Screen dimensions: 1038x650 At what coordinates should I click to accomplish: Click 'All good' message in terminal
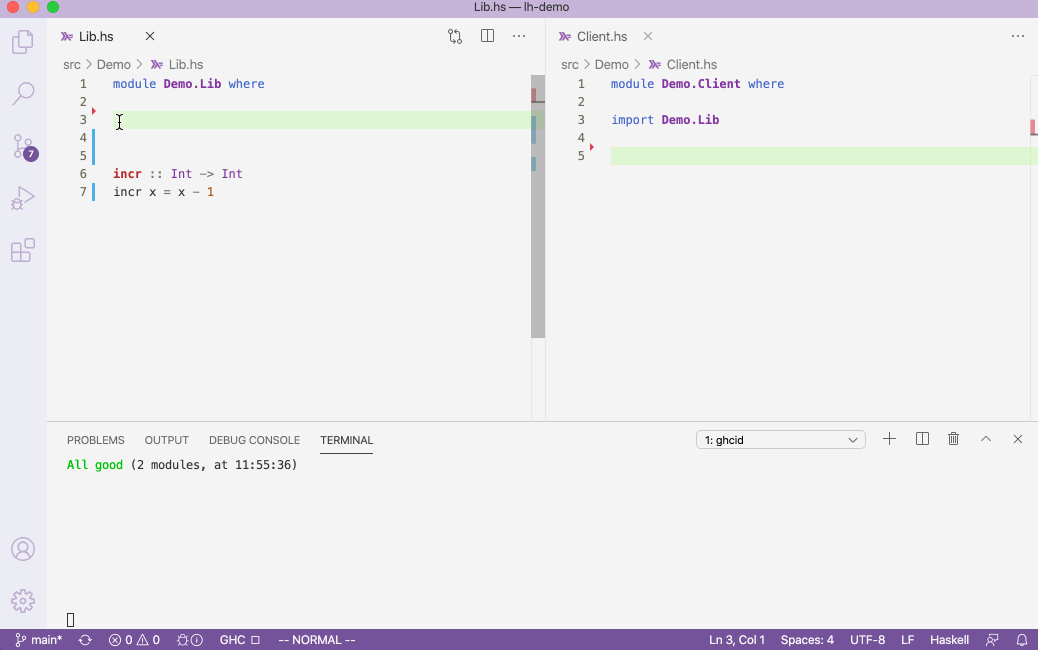(95, 465)
